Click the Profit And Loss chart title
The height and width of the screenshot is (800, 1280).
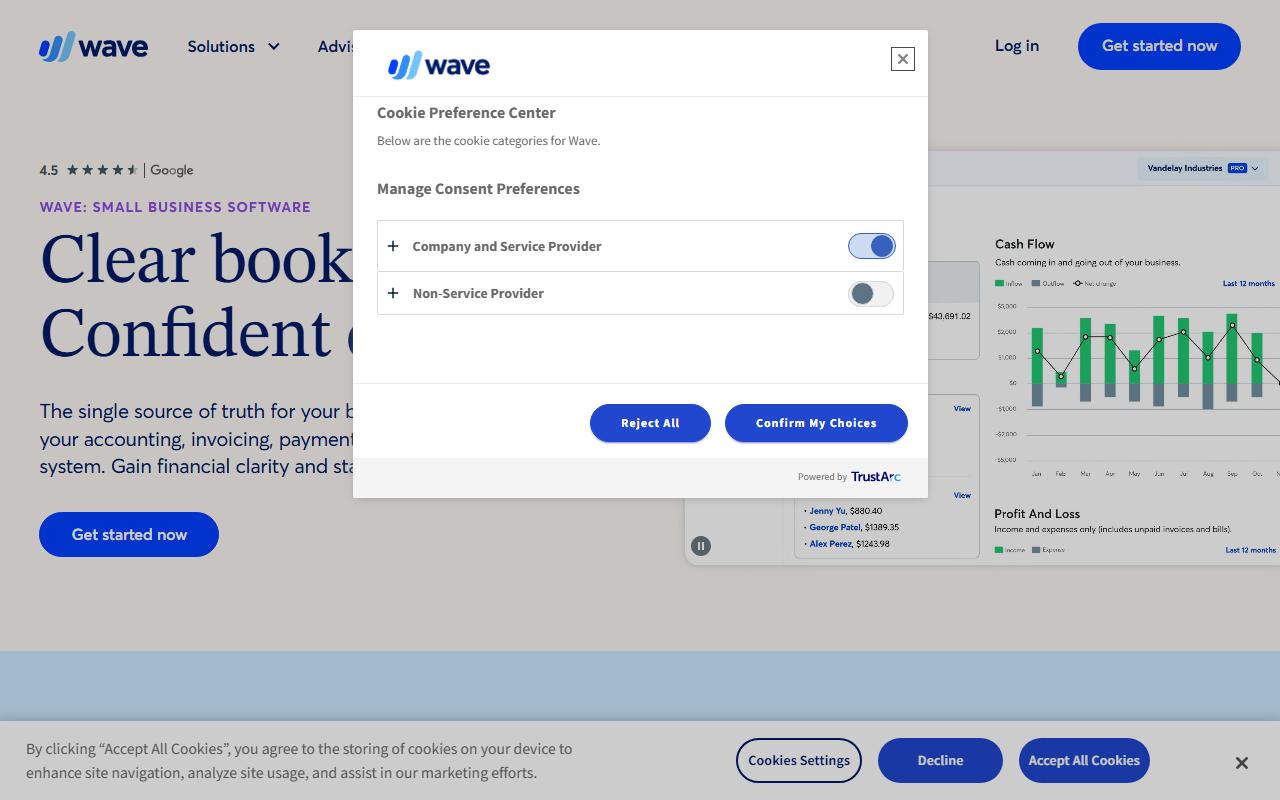(x=1037, y=514)
